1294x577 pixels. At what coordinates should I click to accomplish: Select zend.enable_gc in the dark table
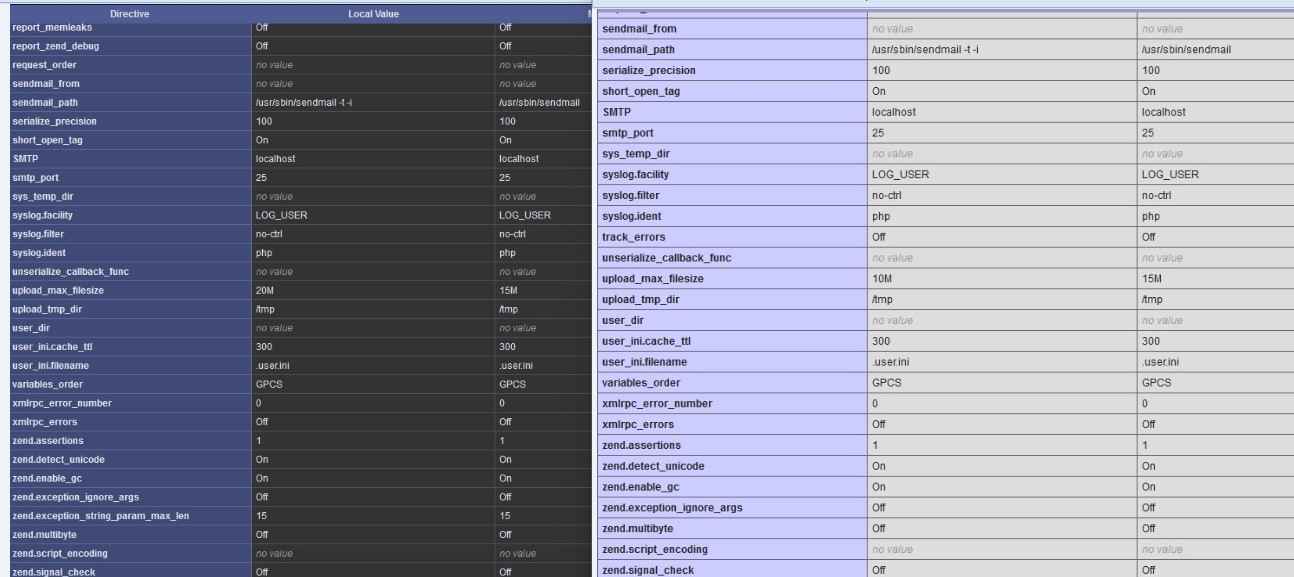46,477
